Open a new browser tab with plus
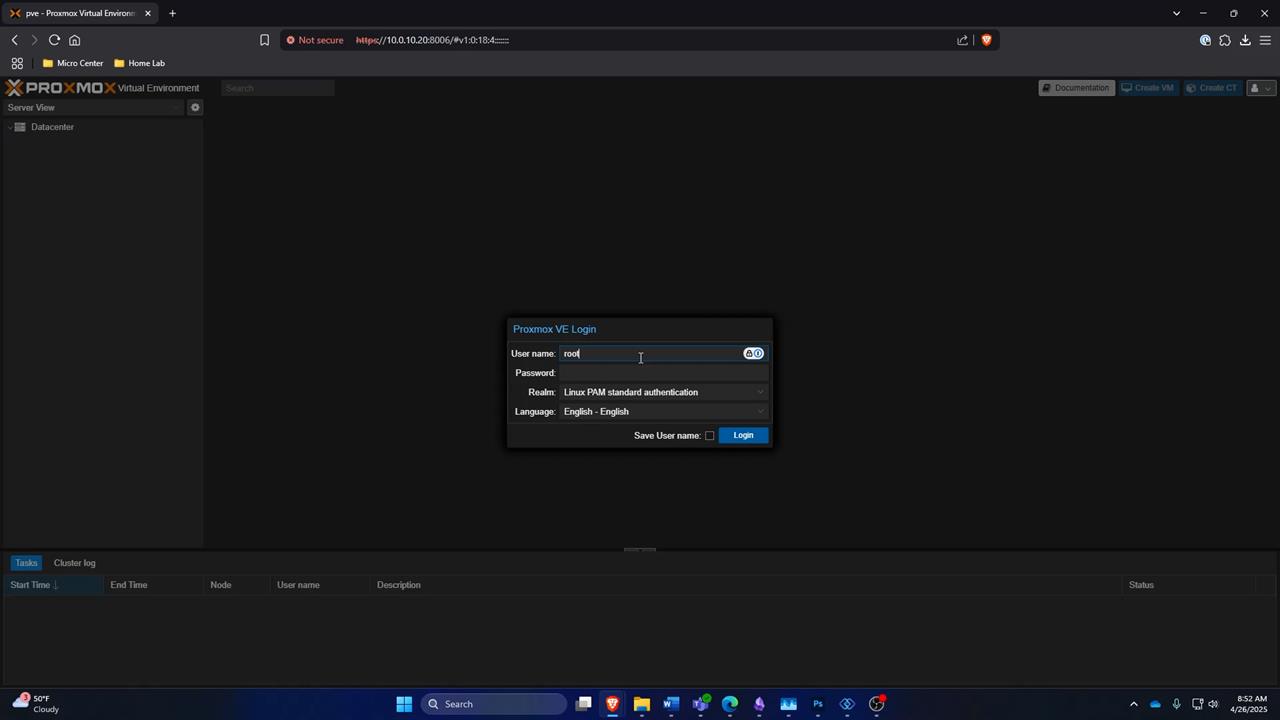1280x720 pixels. pos(172,13)
